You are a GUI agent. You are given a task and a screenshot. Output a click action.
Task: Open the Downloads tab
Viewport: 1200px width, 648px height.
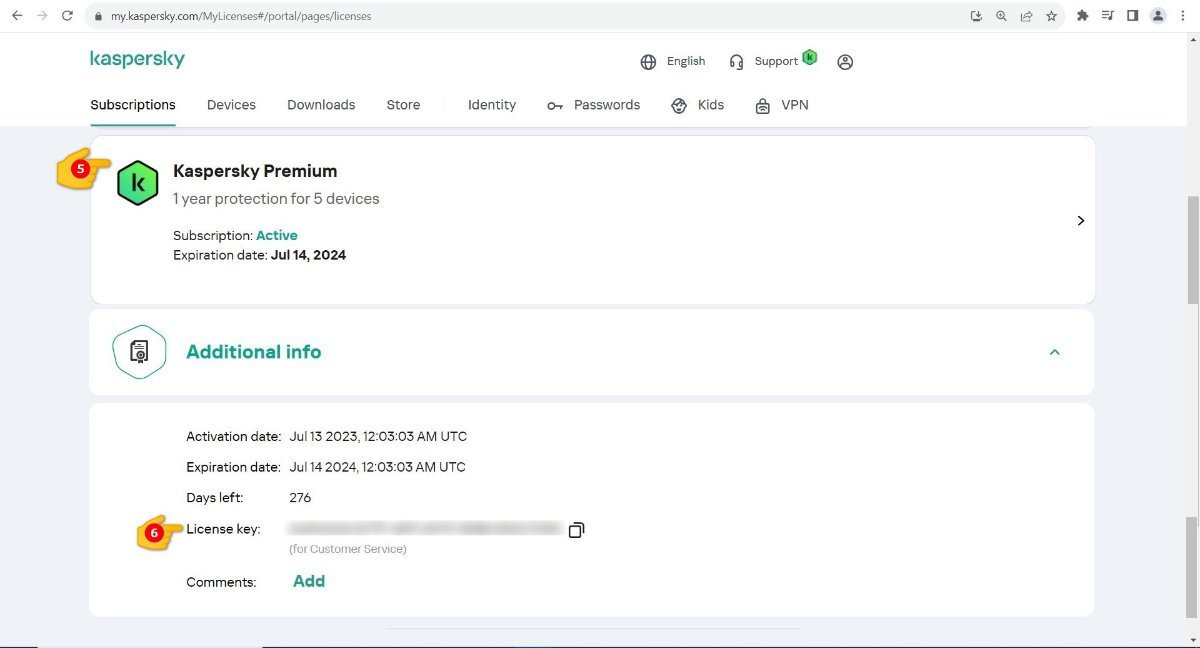(321, 105)
